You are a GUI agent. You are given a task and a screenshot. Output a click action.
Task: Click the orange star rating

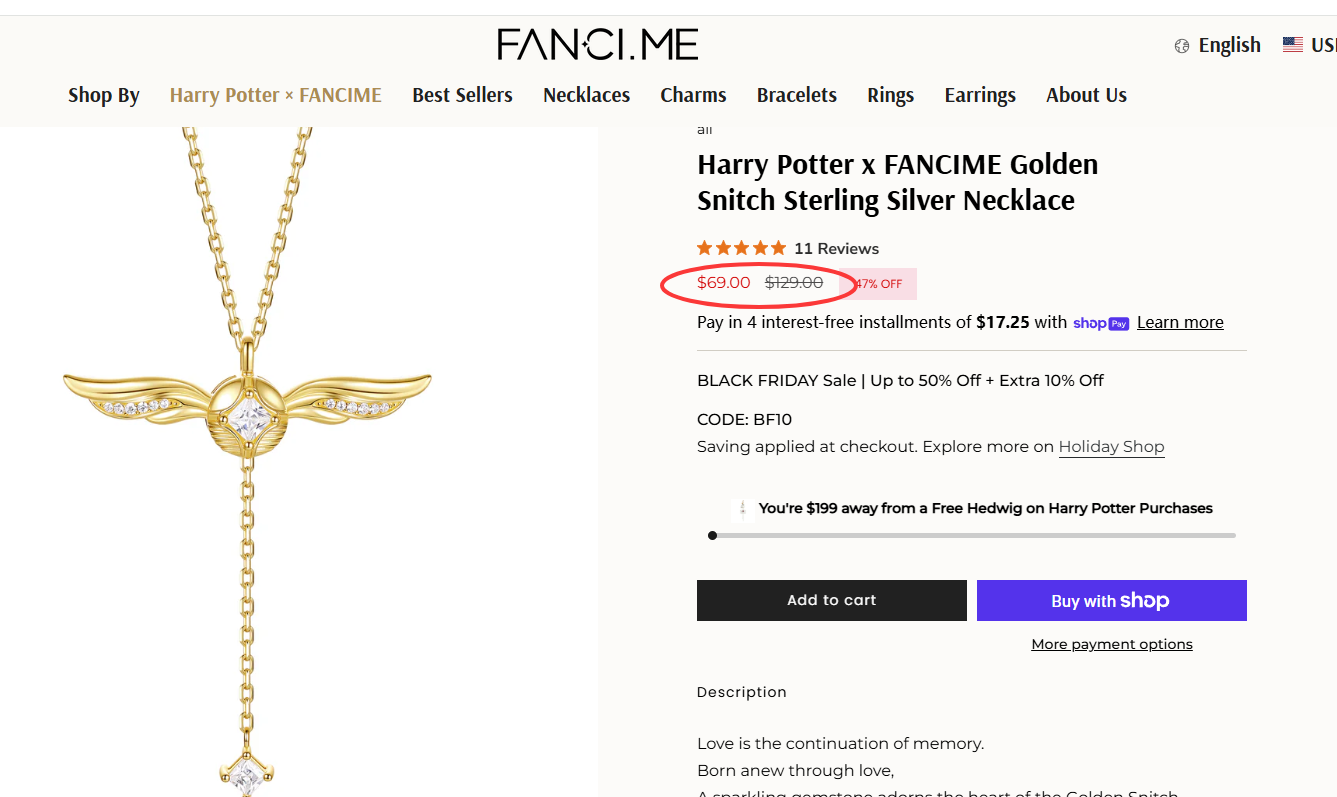click(x=741, y=248)
